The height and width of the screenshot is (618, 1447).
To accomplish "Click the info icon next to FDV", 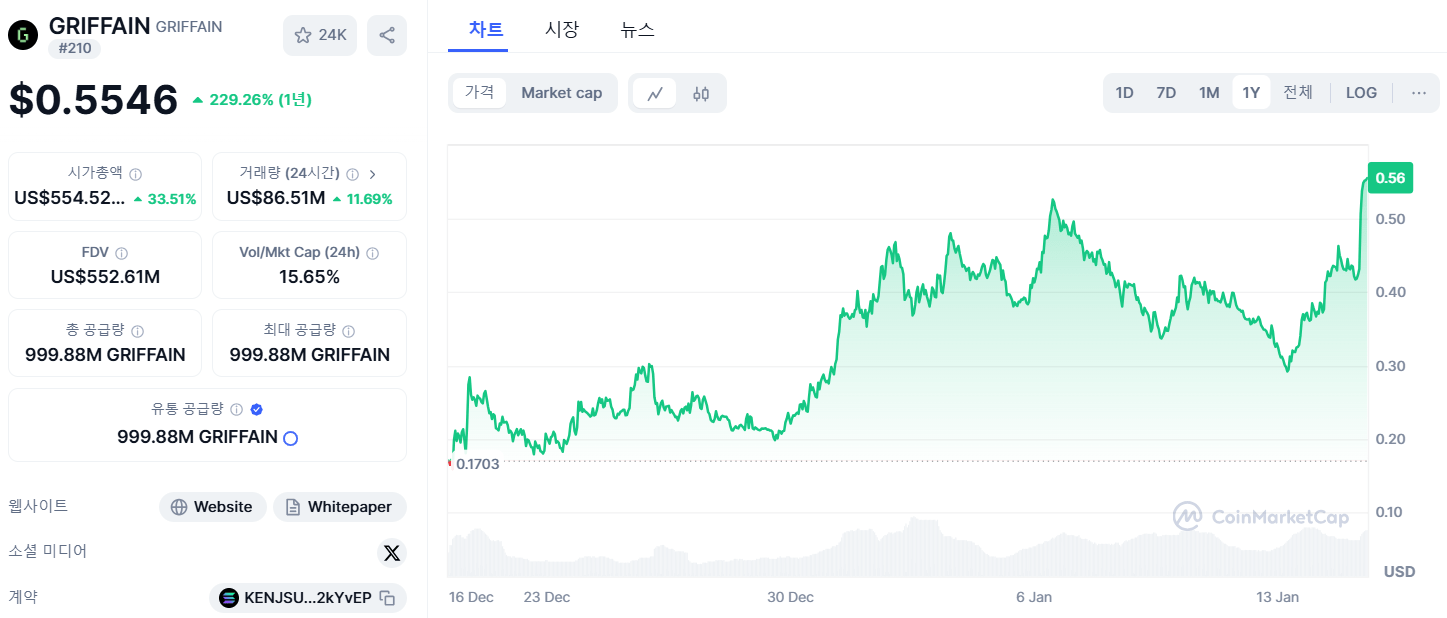I will (x=122, y=252).
